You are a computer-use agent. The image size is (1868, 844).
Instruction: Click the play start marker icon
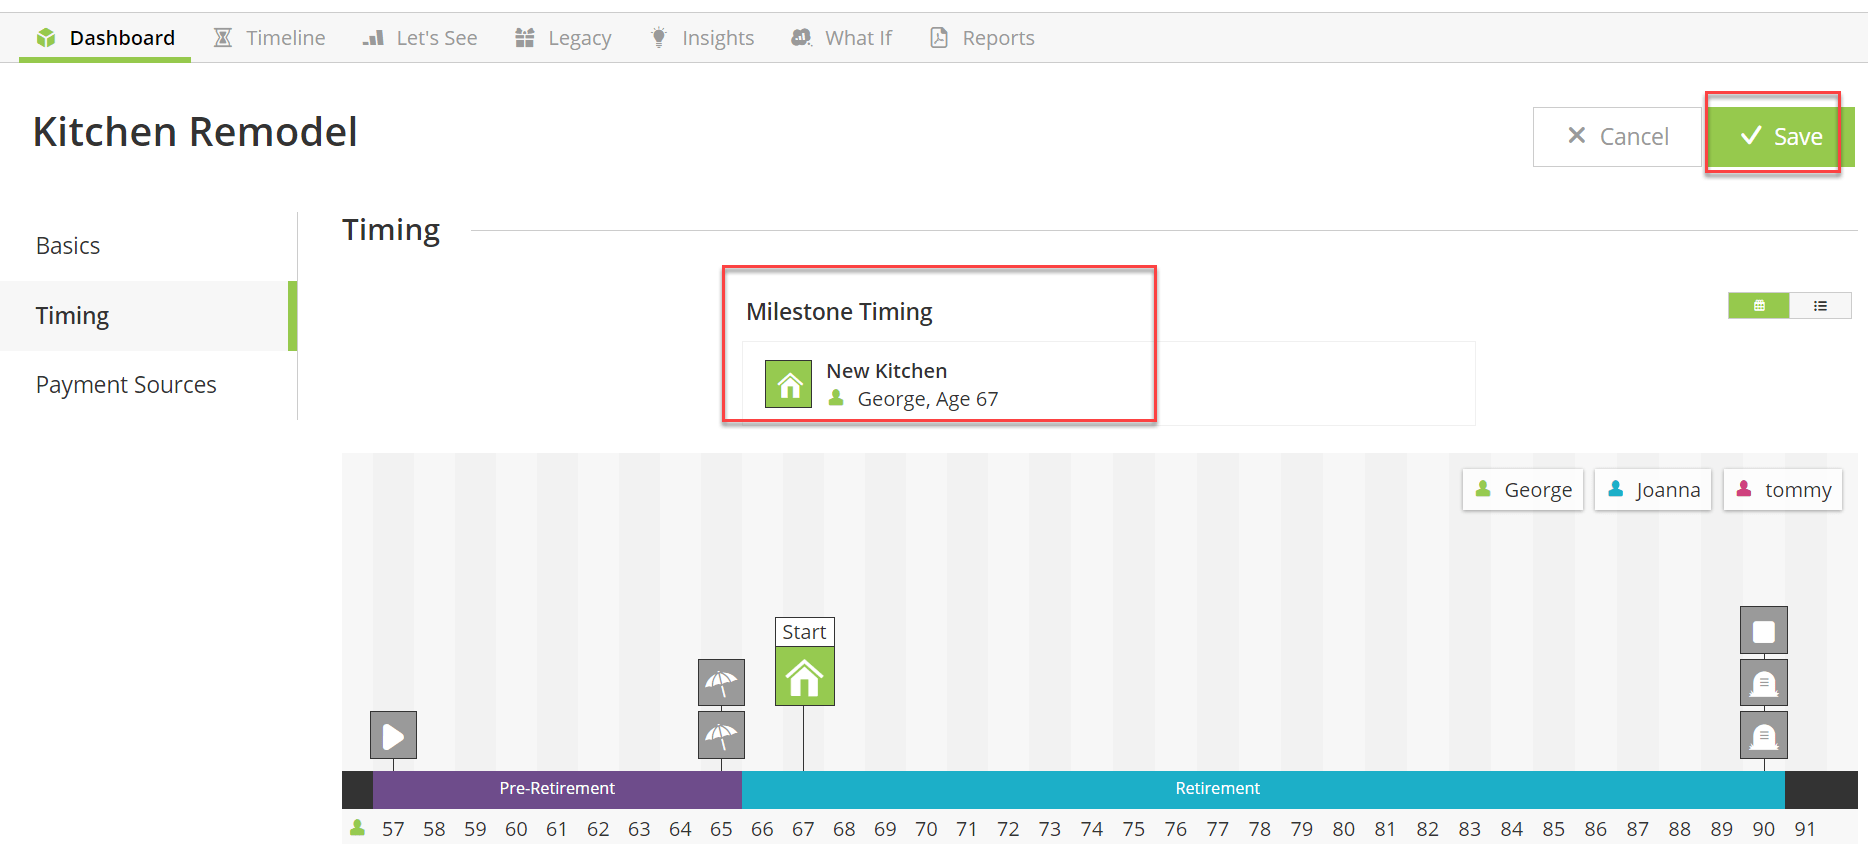pos(393,736)
